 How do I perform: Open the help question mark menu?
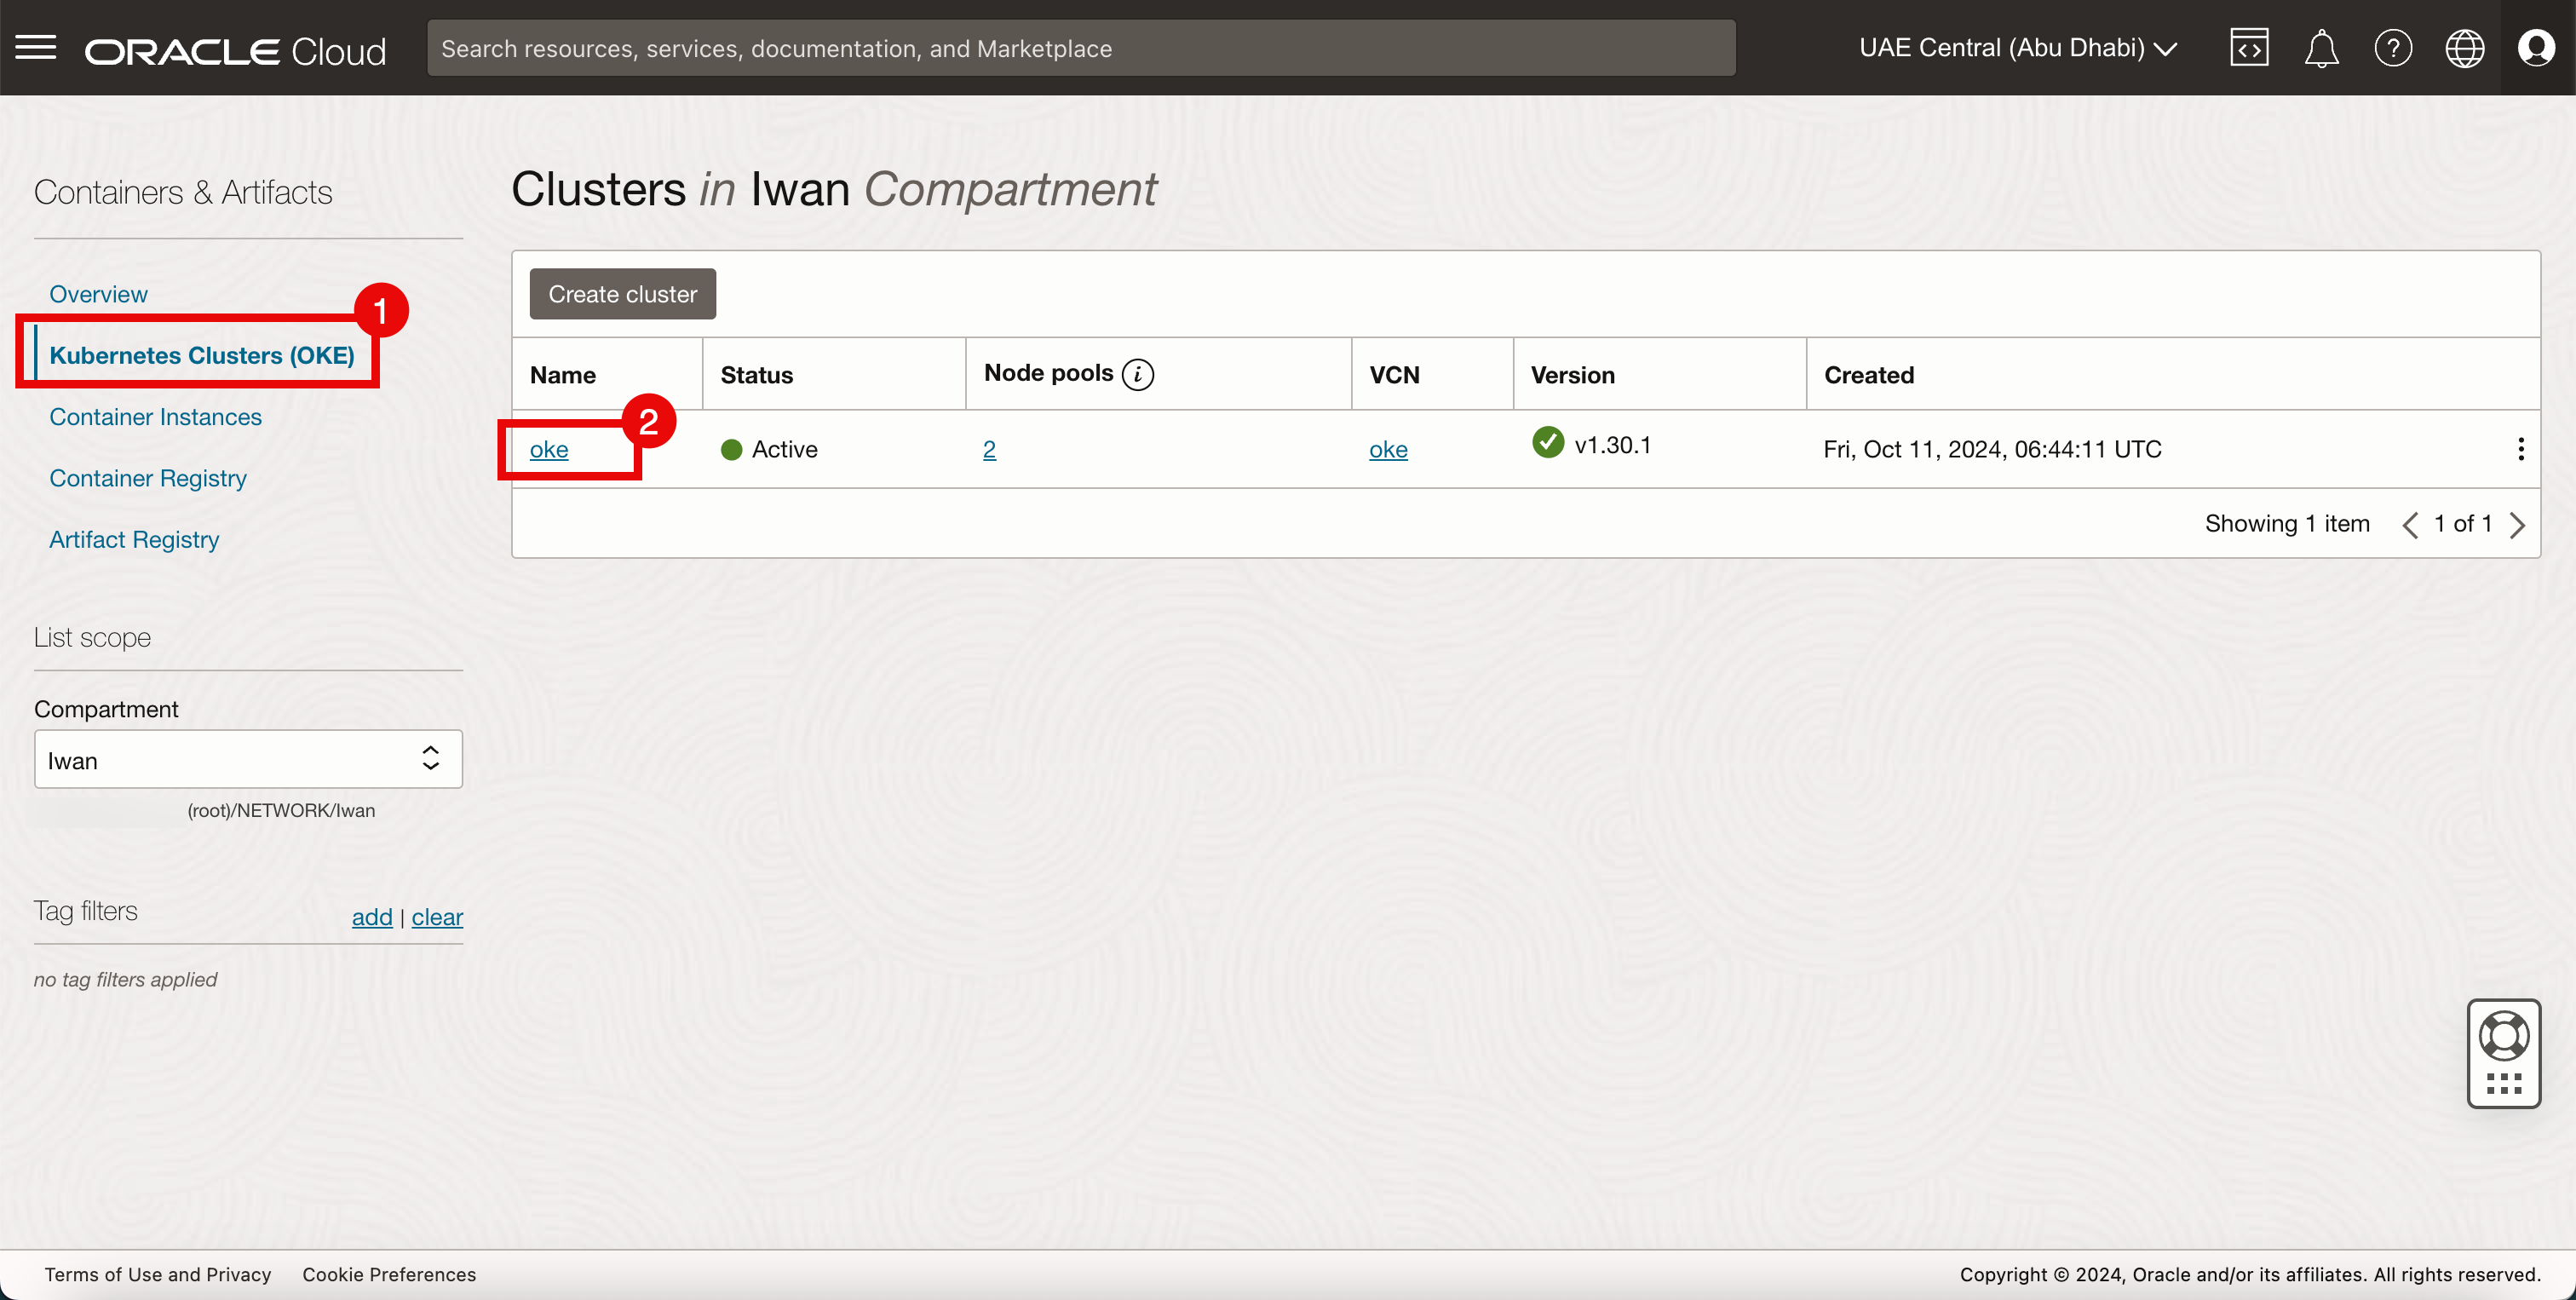coord(2392,47)
